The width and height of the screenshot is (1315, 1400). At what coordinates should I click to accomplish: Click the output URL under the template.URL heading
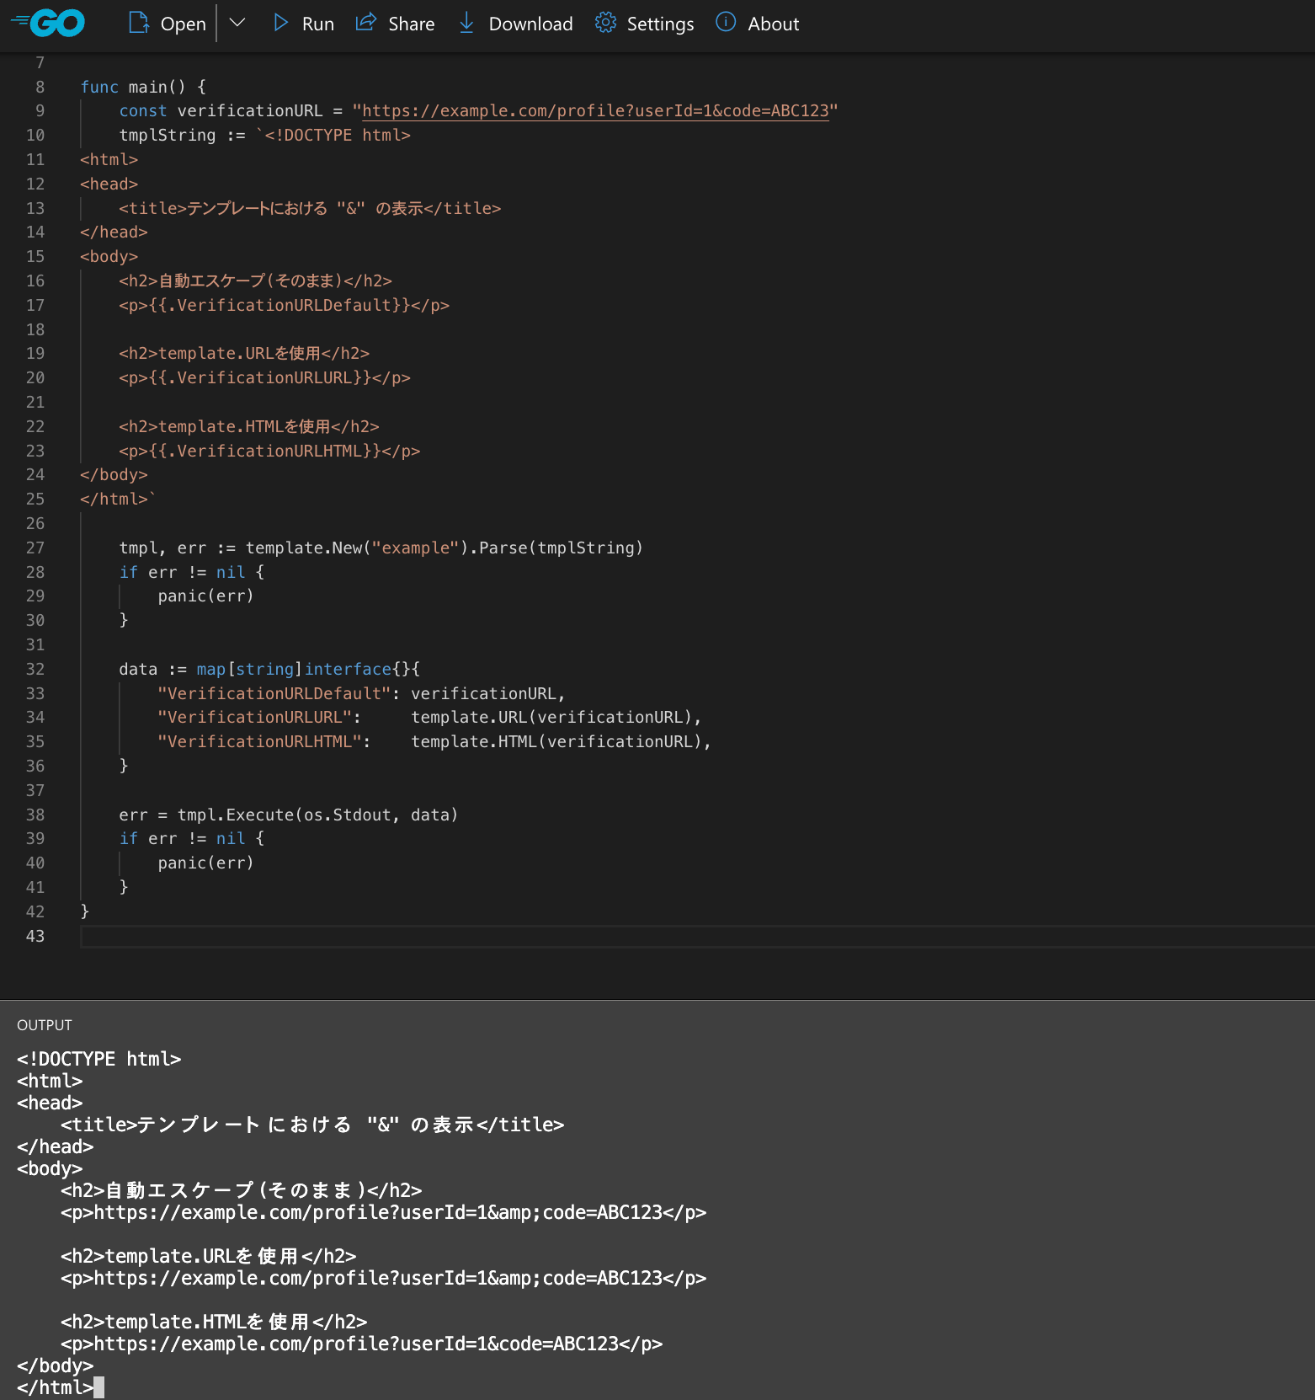tap(384, 1278)
